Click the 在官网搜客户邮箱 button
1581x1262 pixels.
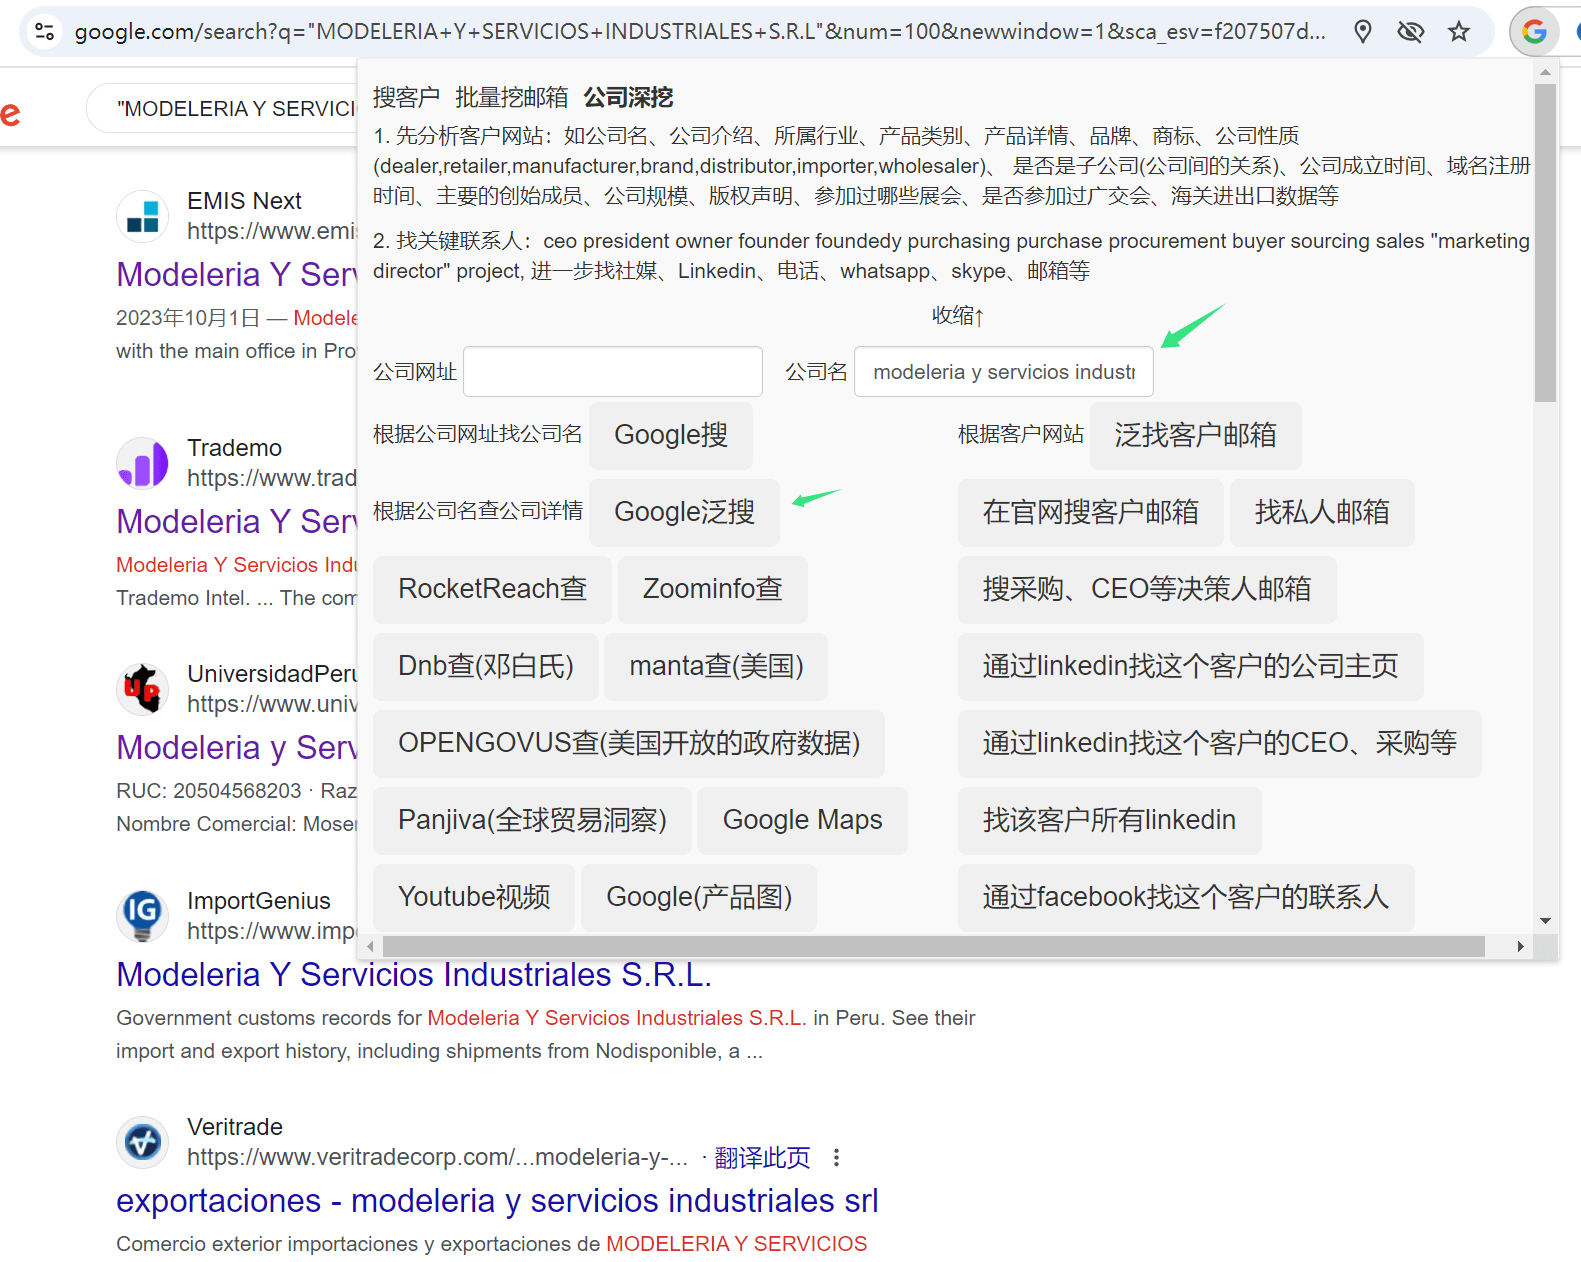[1091, 512]
